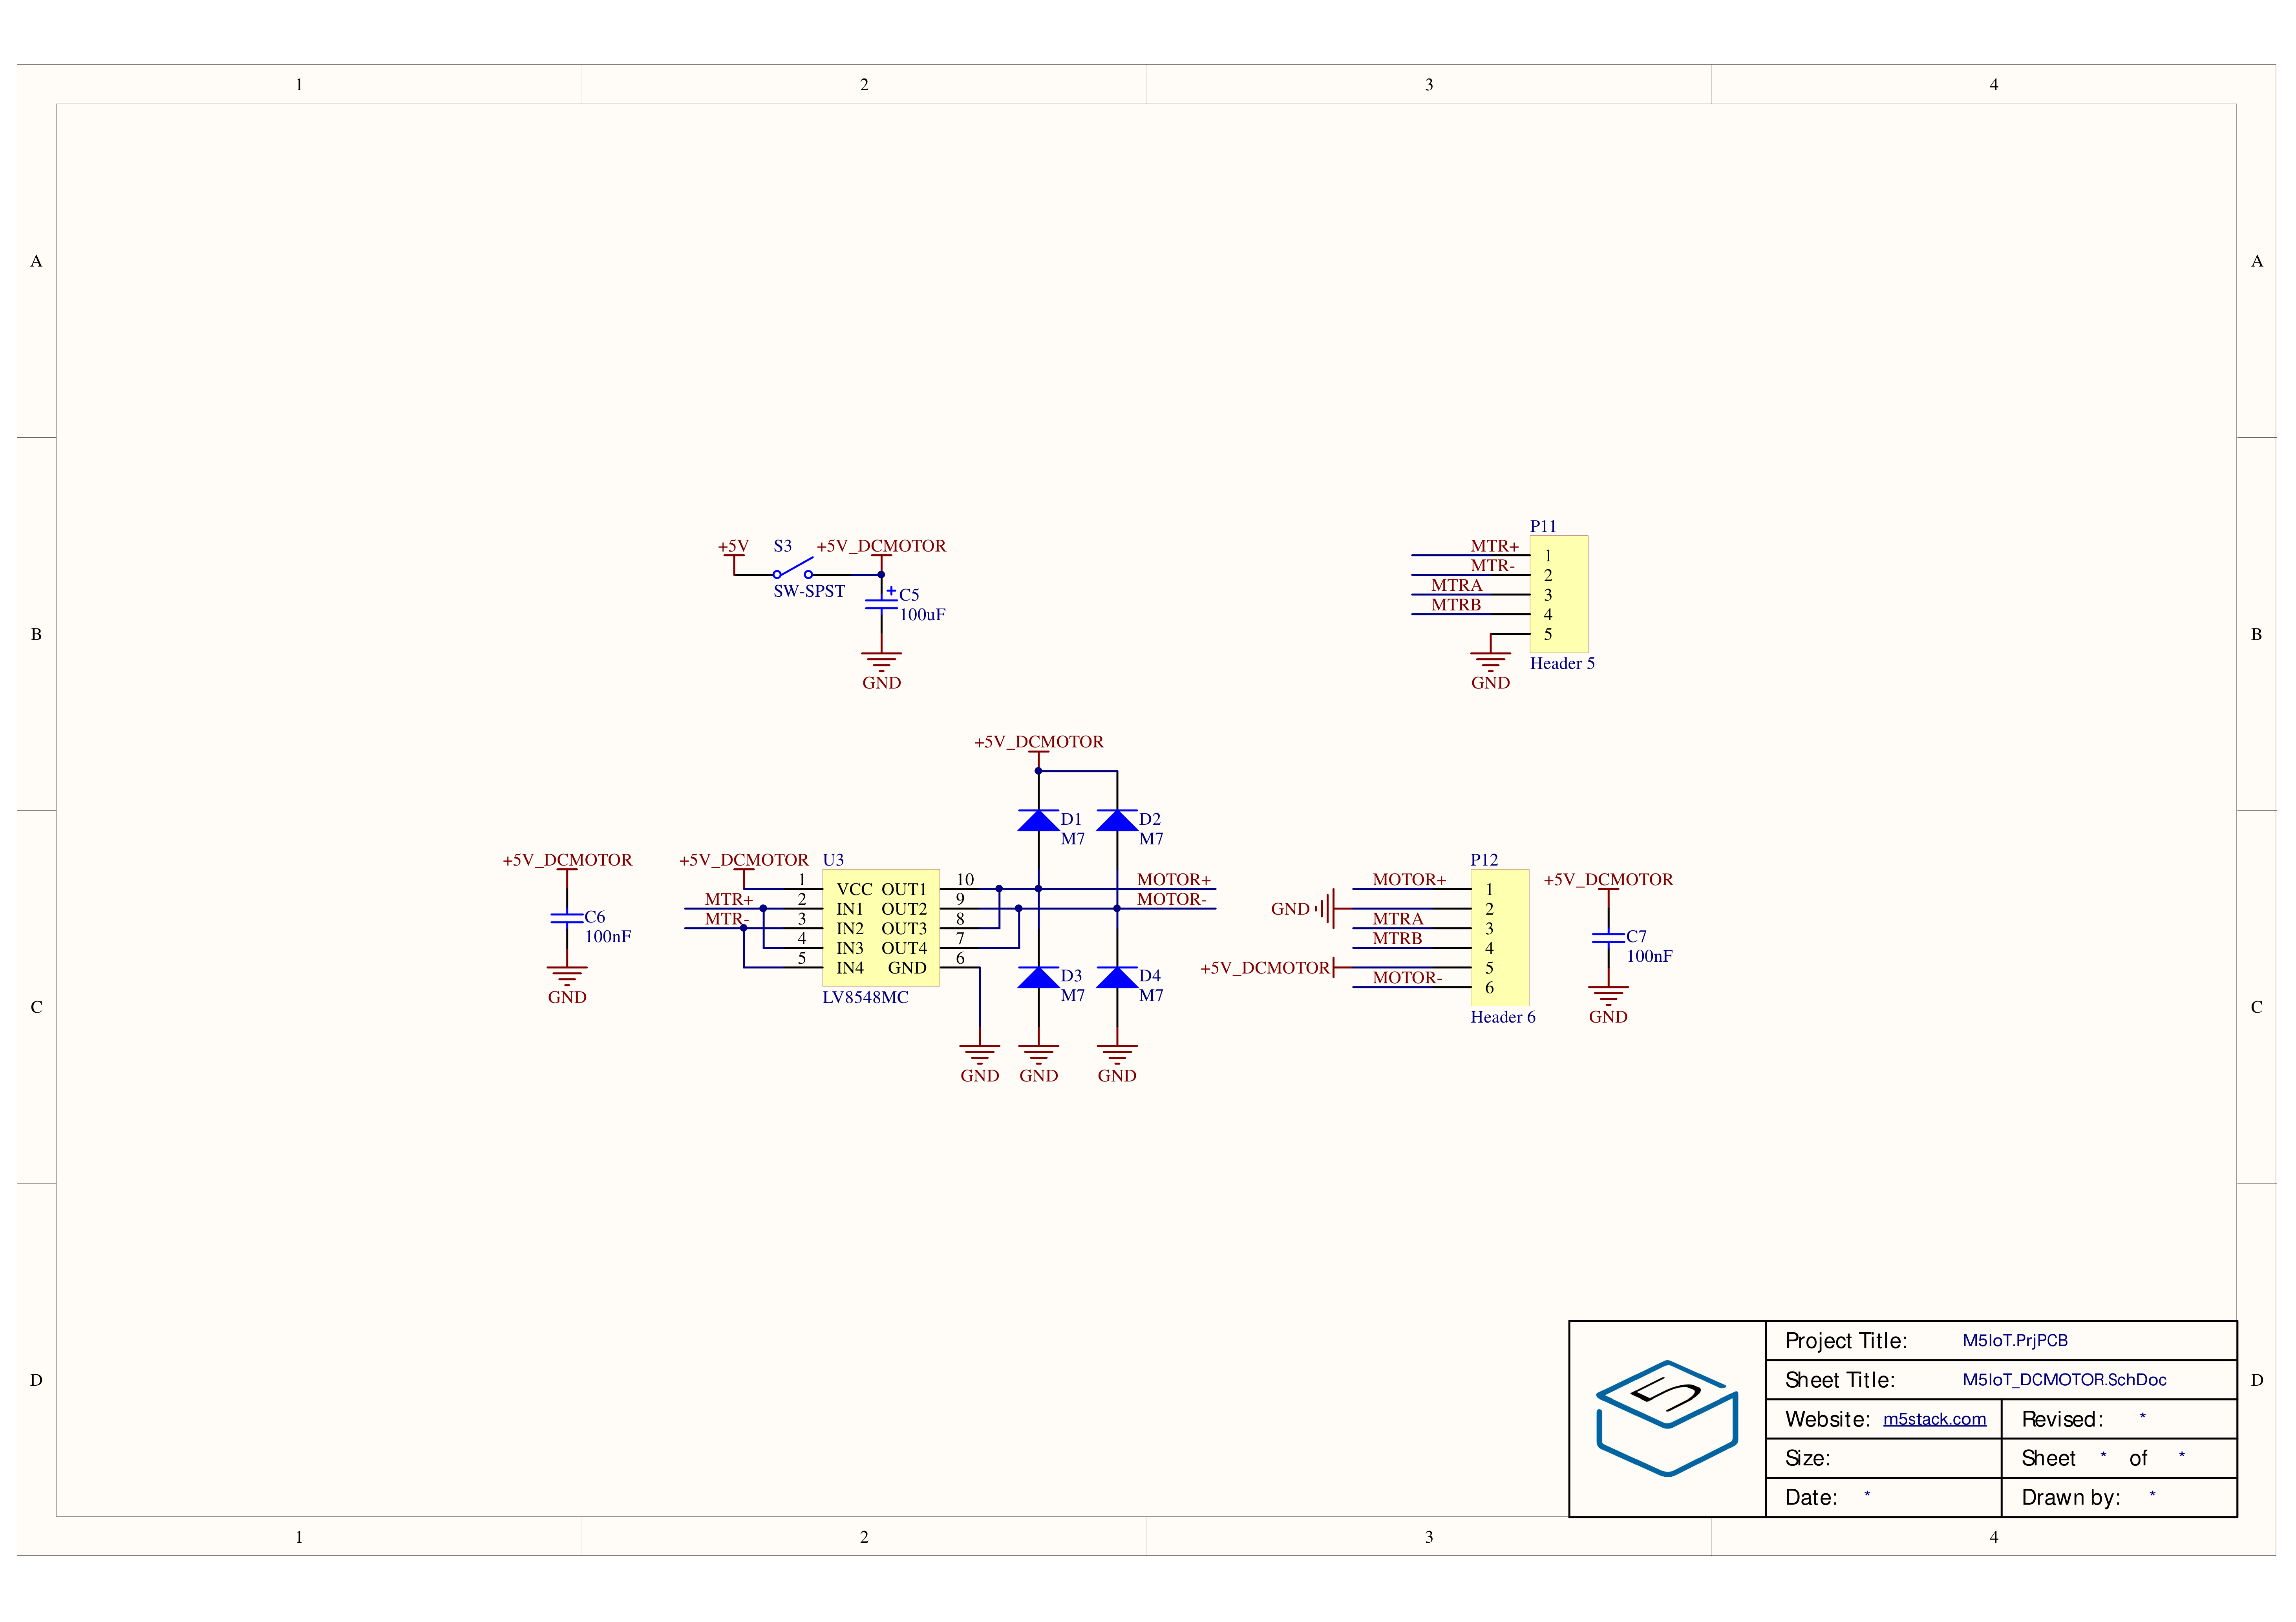
Task: Click the D2 diode symbol
Action: [1117, 821]
